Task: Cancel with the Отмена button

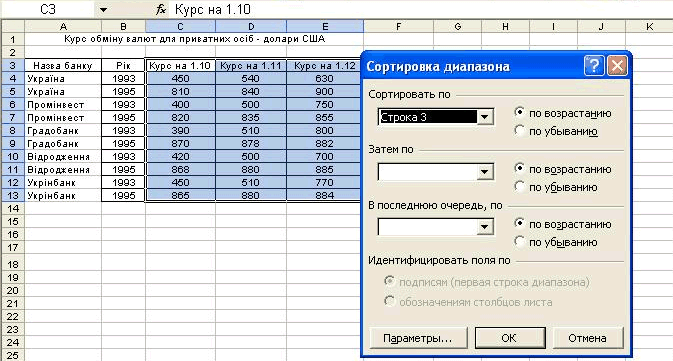Action: pyautogui.click(x=588, y=338)
